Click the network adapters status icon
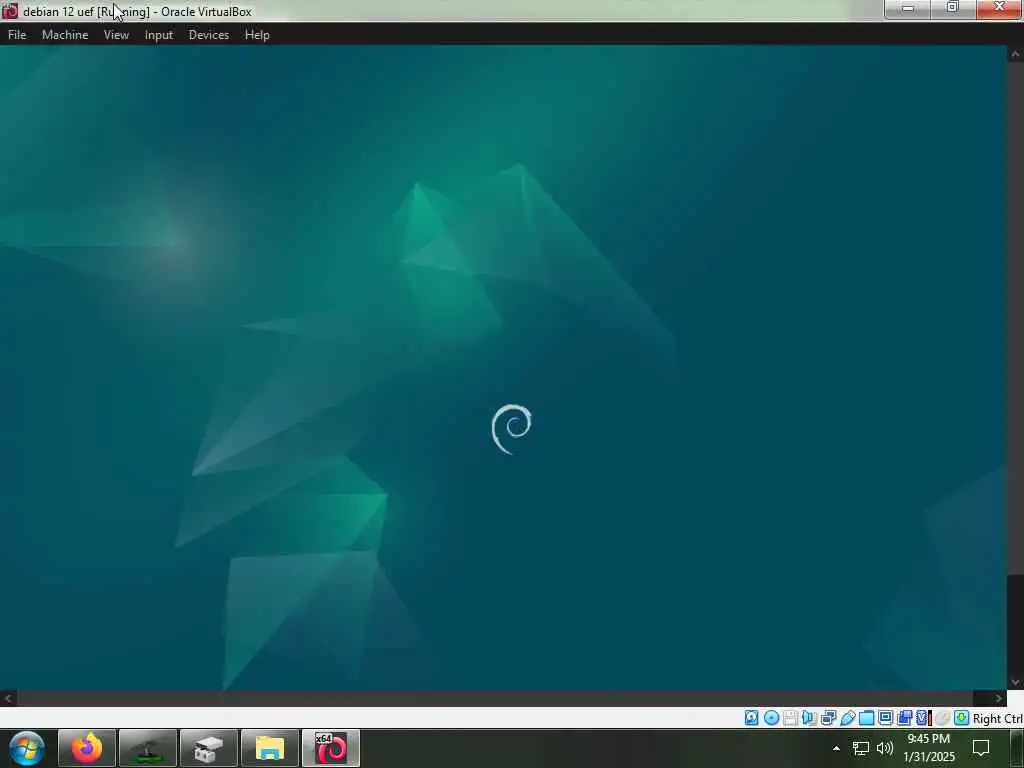 pyautogui.click(x=829, y=718)
